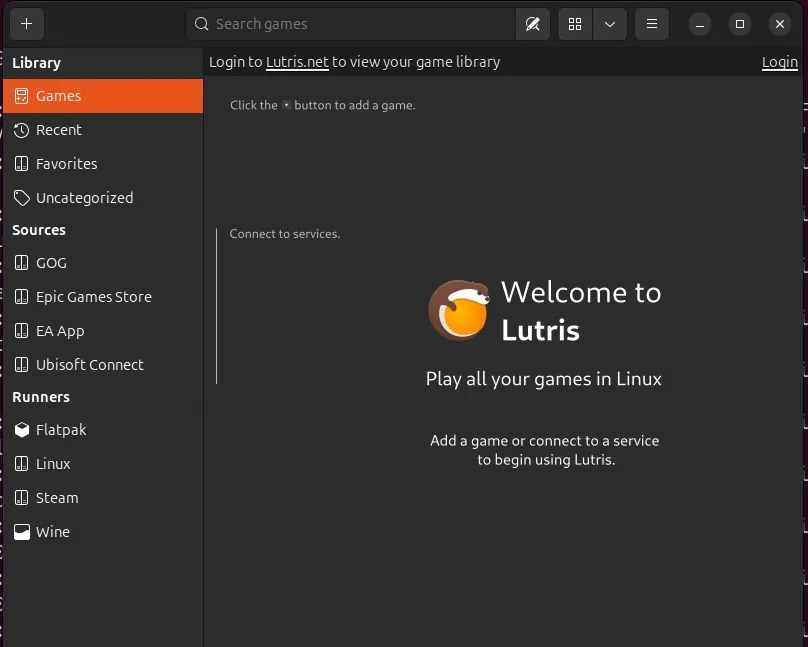Click the Uncategorized tag icon
Image resolution: width=808 pixels, height=647 pixels.
tap(21, 198)
